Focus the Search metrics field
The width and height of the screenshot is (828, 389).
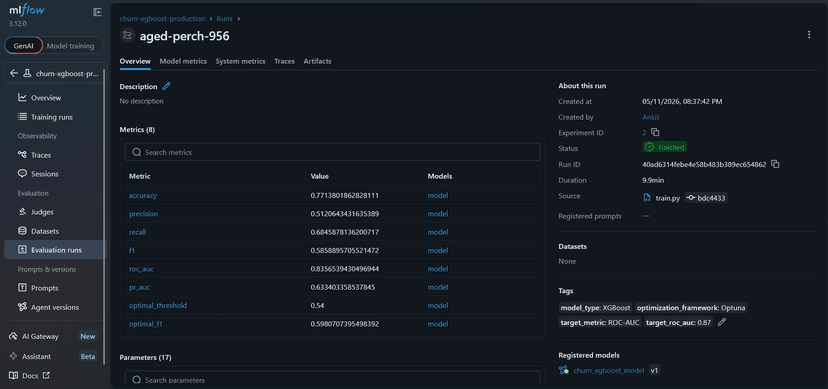[x=332, y=152]
